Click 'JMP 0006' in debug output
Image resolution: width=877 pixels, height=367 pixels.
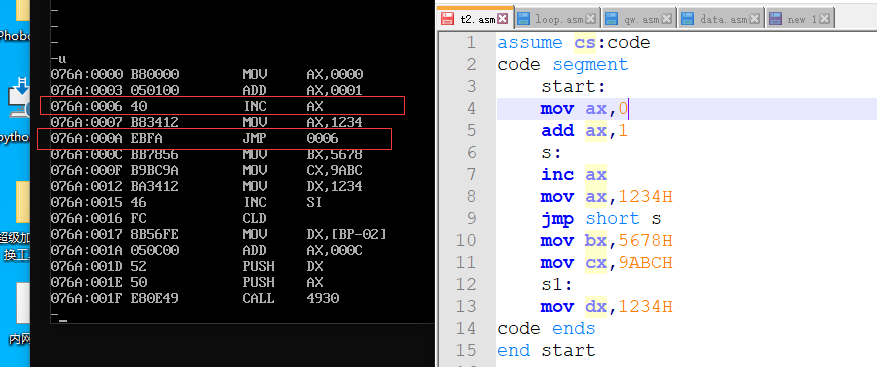coord(290,138)
